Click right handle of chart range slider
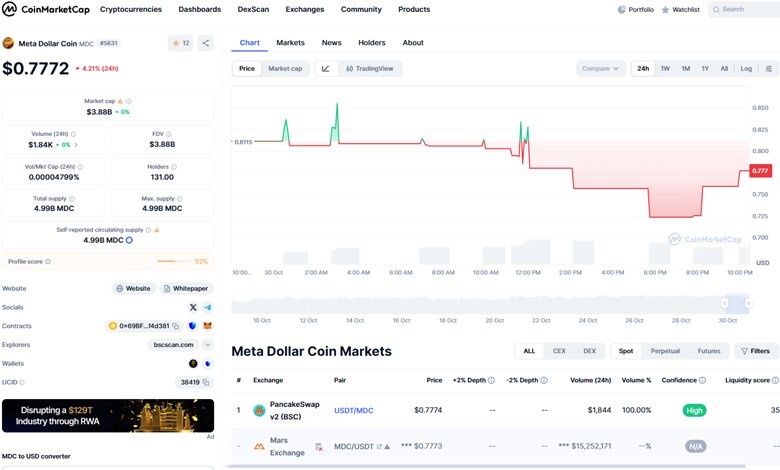The height and width of the screenshot is (470, 780). 748,303
